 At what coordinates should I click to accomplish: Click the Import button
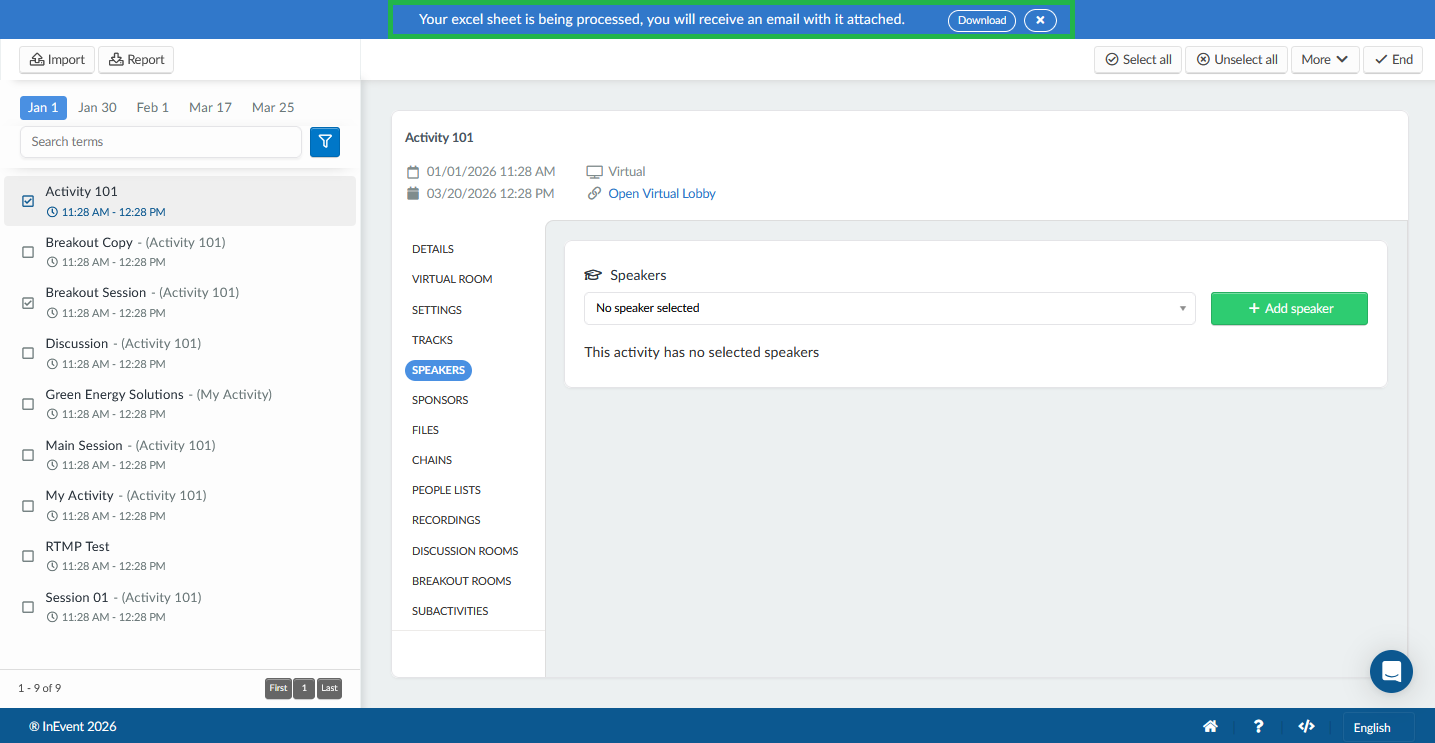tap(57, 60)
